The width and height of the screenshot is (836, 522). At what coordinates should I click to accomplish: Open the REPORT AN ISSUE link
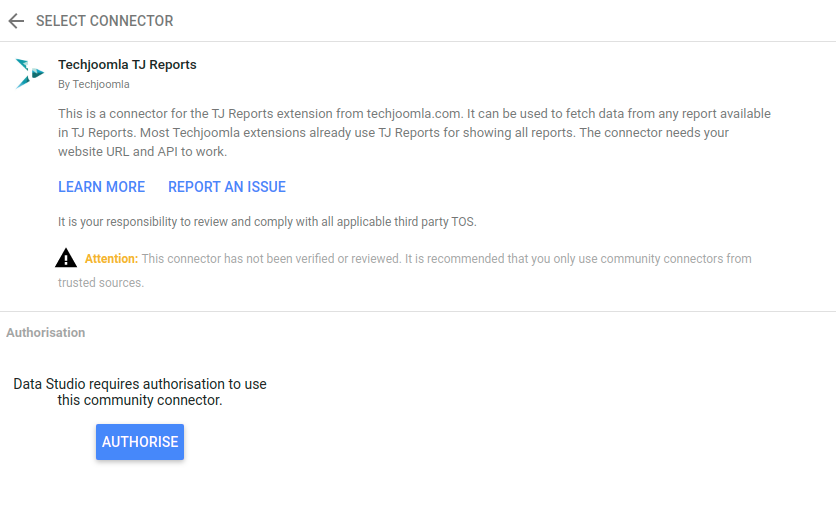point(227,187)
